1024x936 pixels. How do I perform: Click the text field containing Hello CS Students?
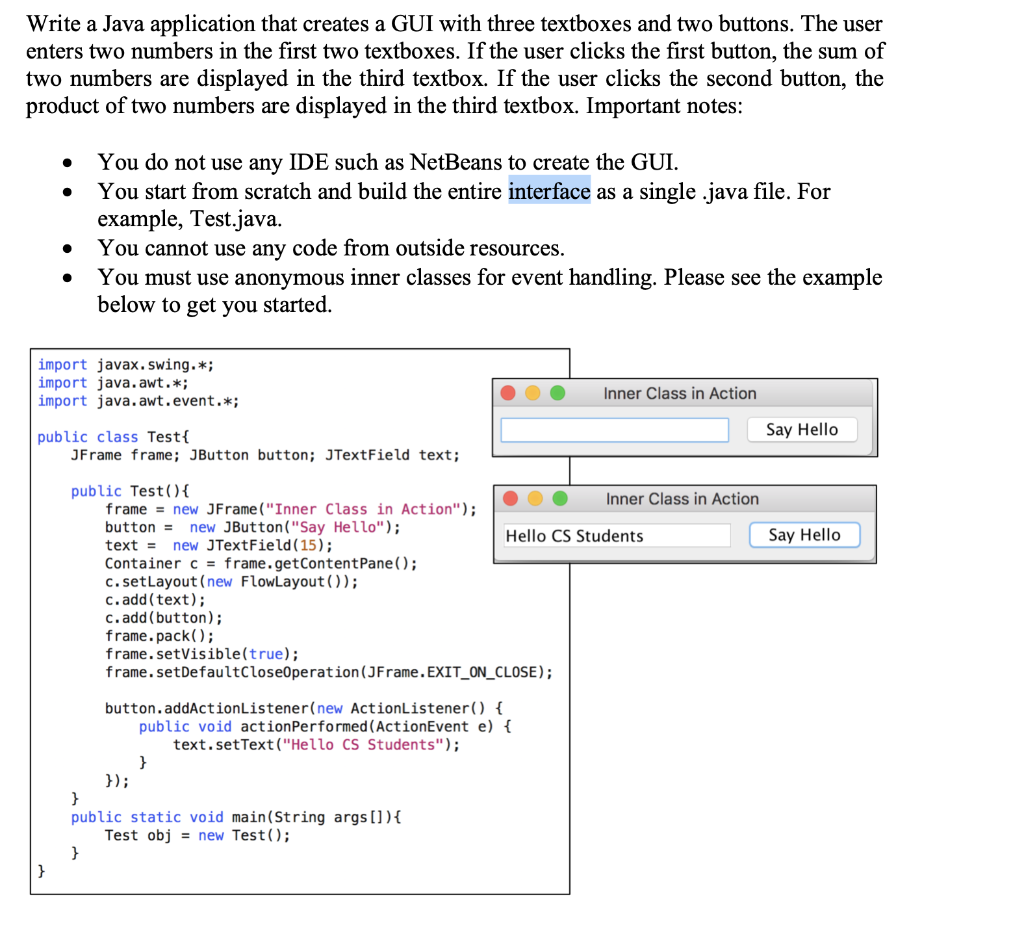click(616, 536)
